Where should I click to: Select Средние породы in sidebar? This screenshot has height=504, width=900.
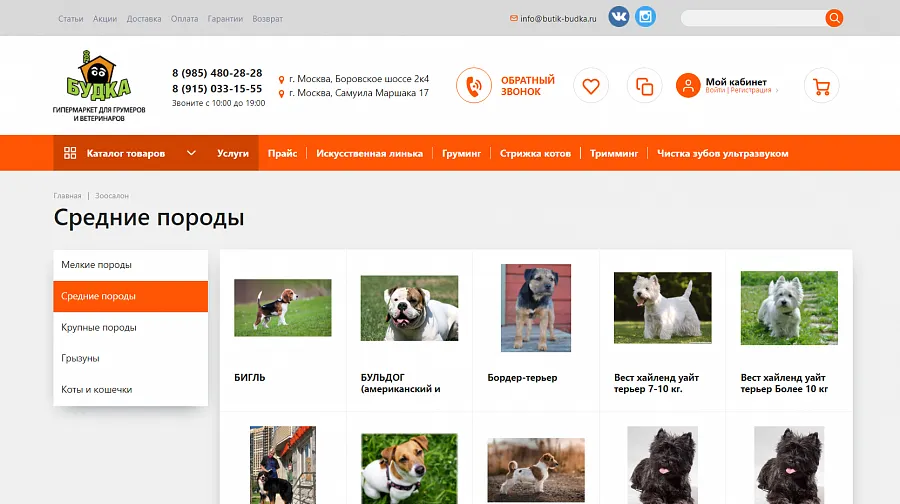pyautogui.click(x=130, y=296)
